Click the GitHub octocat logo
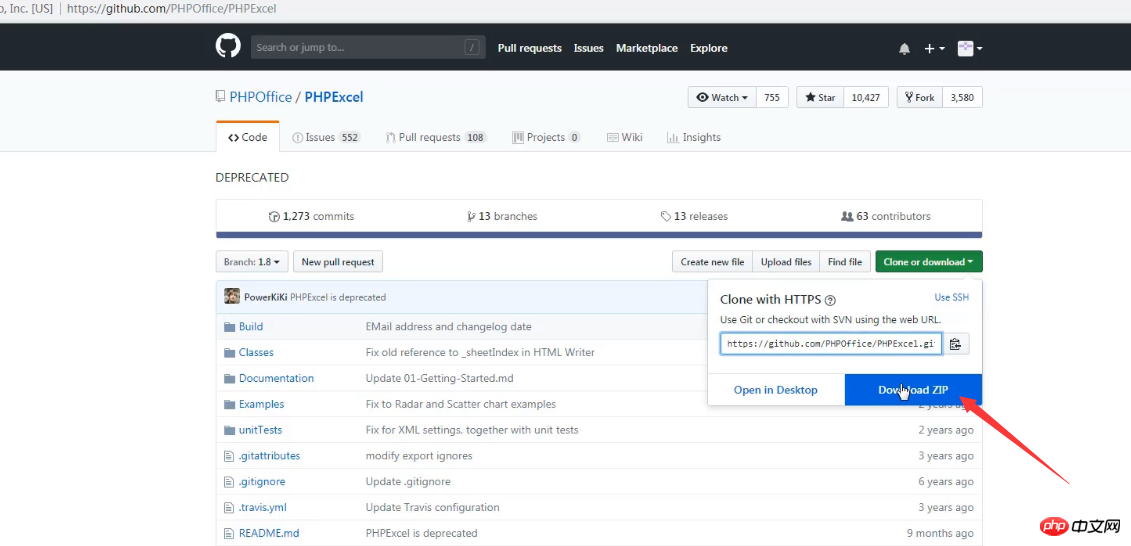1131x546 pixels. pos(228,46)
